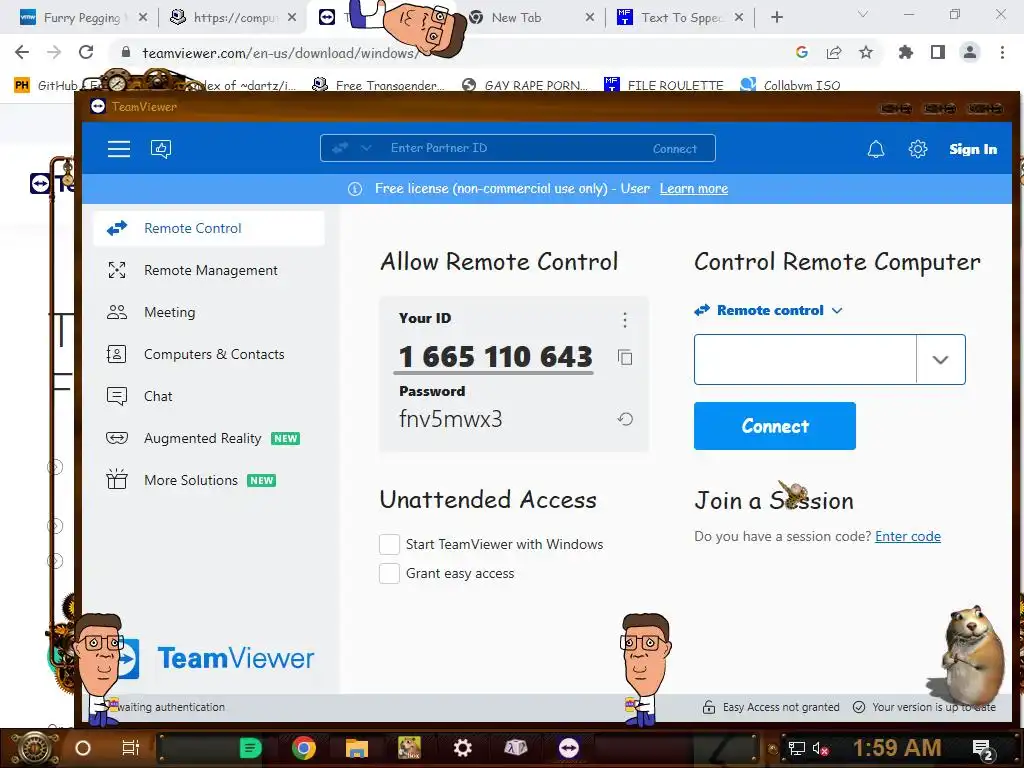Click the ID 1 665 110 643
The image size is (1024, 768).
tap(495, 357)
